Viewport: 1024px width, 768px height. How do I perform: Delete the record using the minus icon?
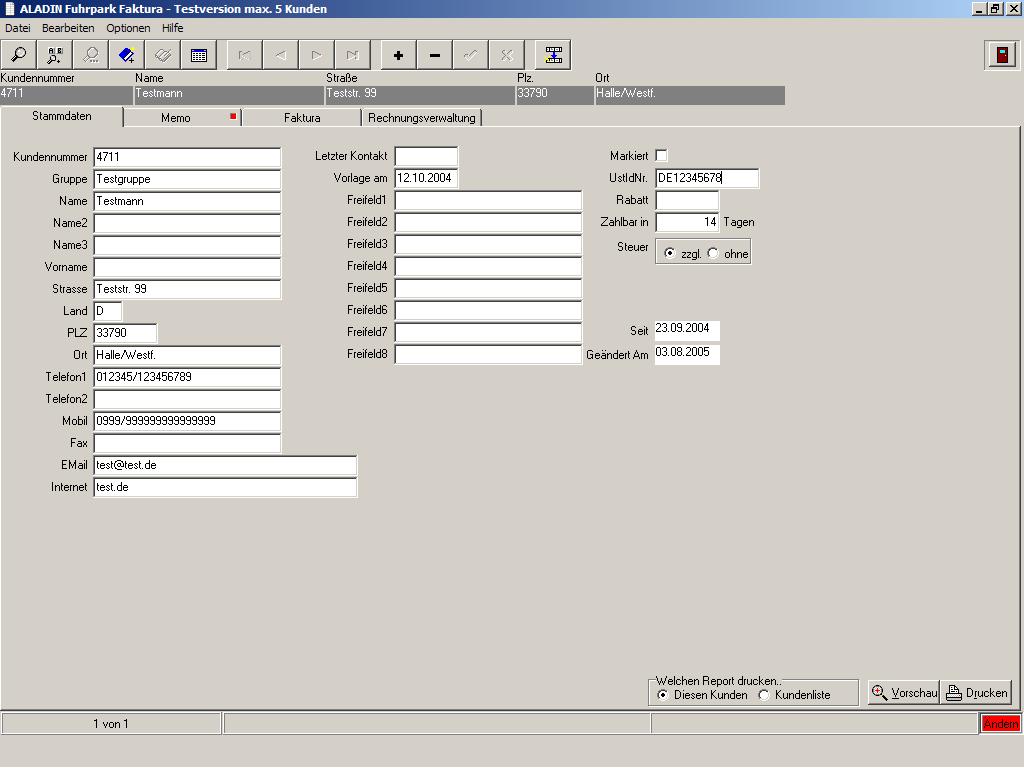(434, 55)
